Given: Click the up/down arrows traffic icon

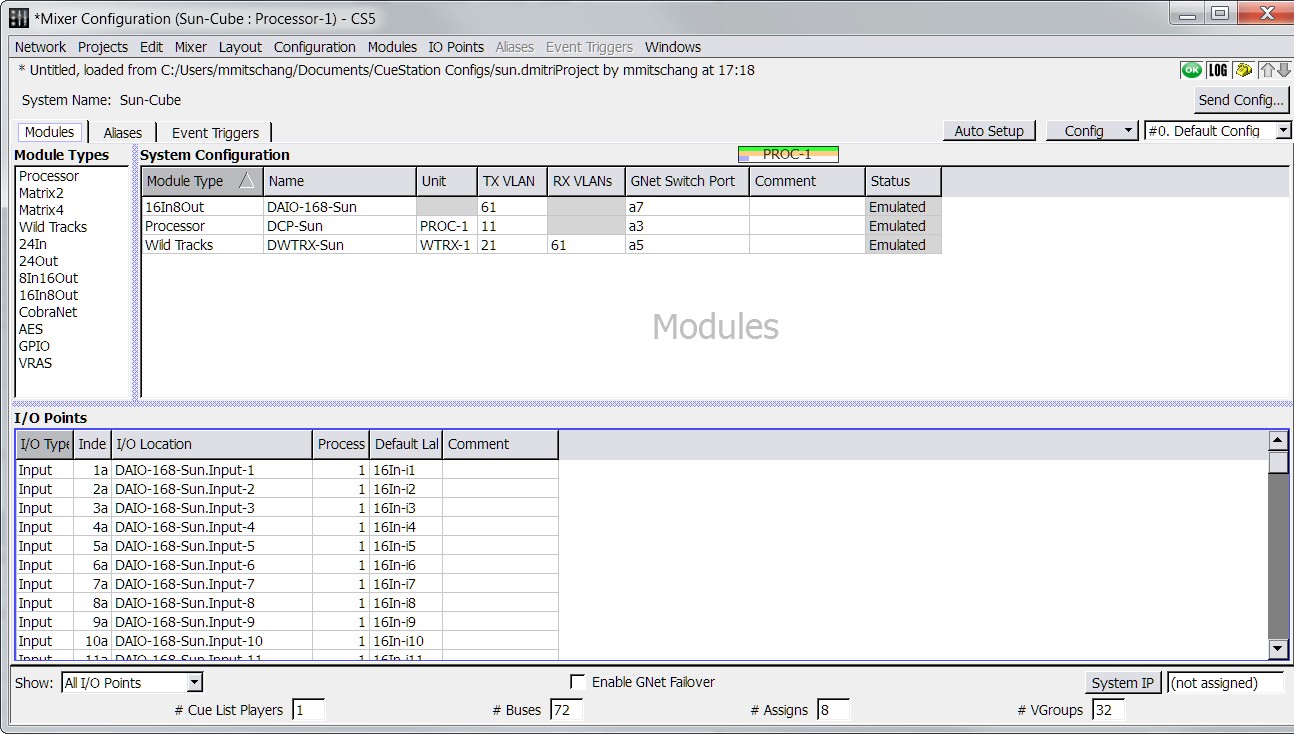Looking at the screenshot, I should pos(1274,70).
